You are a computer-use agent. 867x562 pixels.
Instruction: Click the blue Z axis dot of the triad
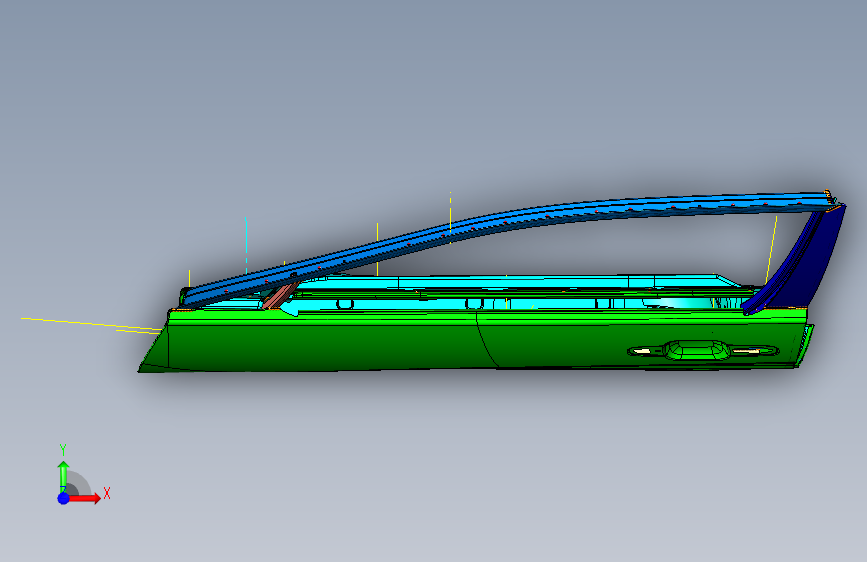[64, 498]
